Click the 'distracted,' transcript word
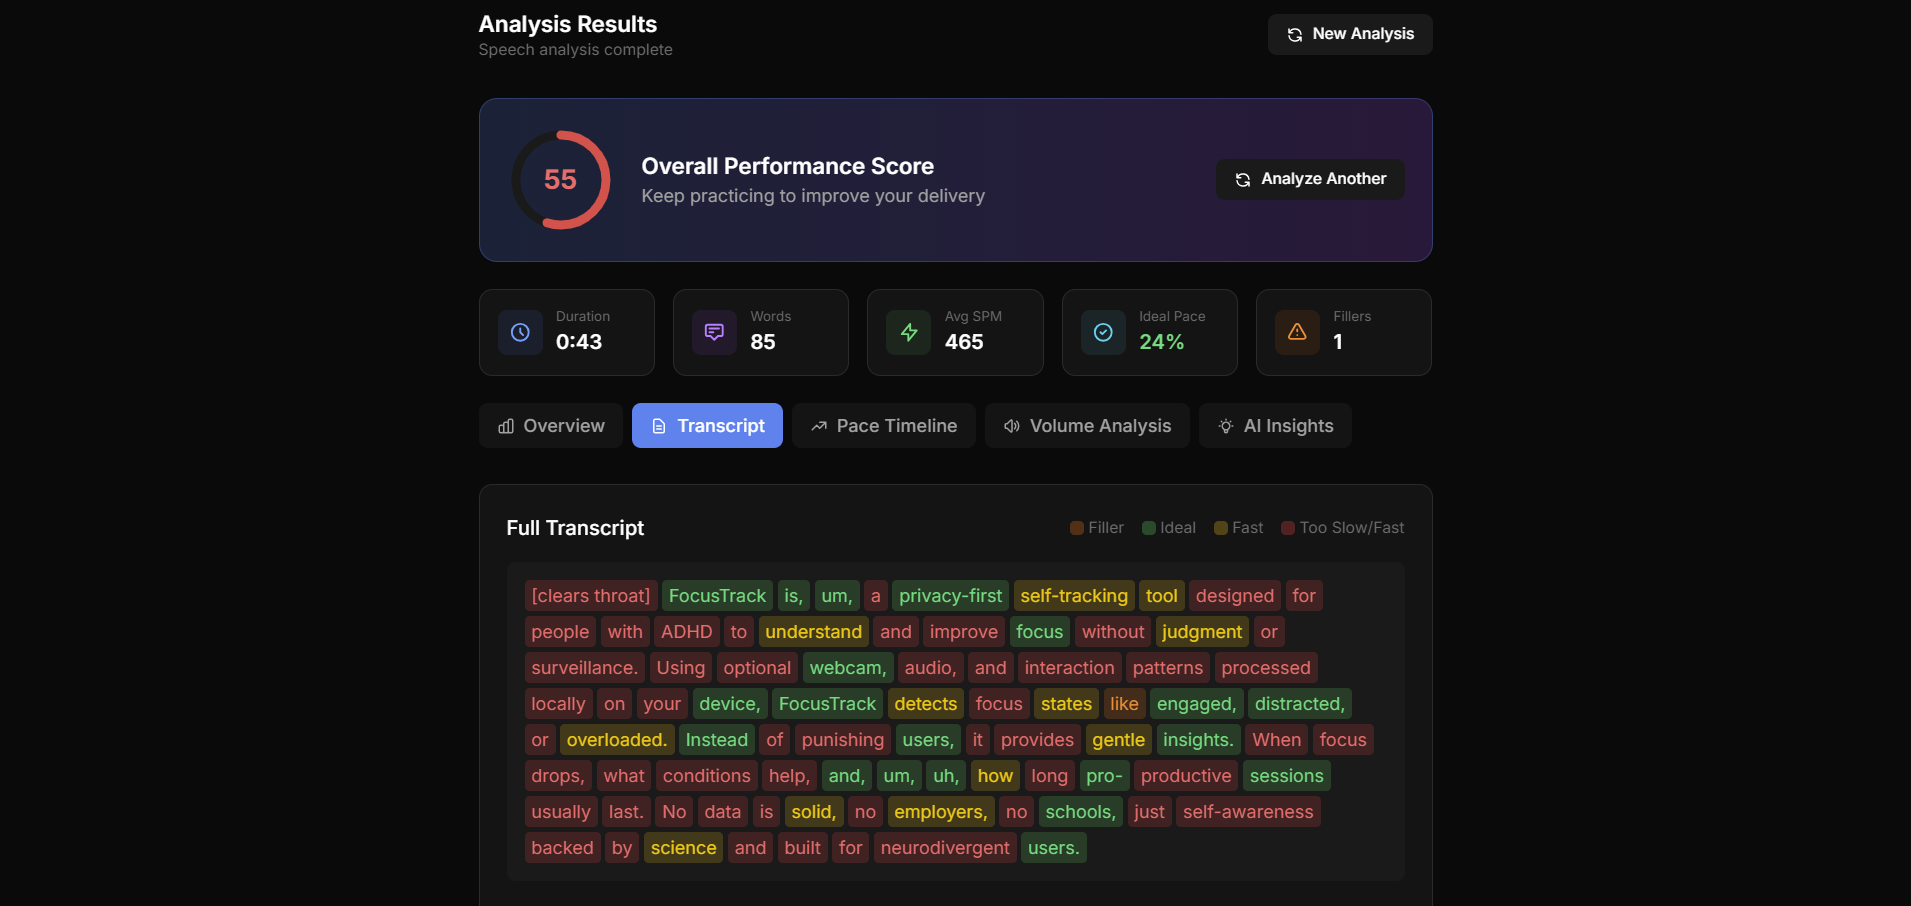This screenshot has height=906, width=1911. coord(1300,704)
